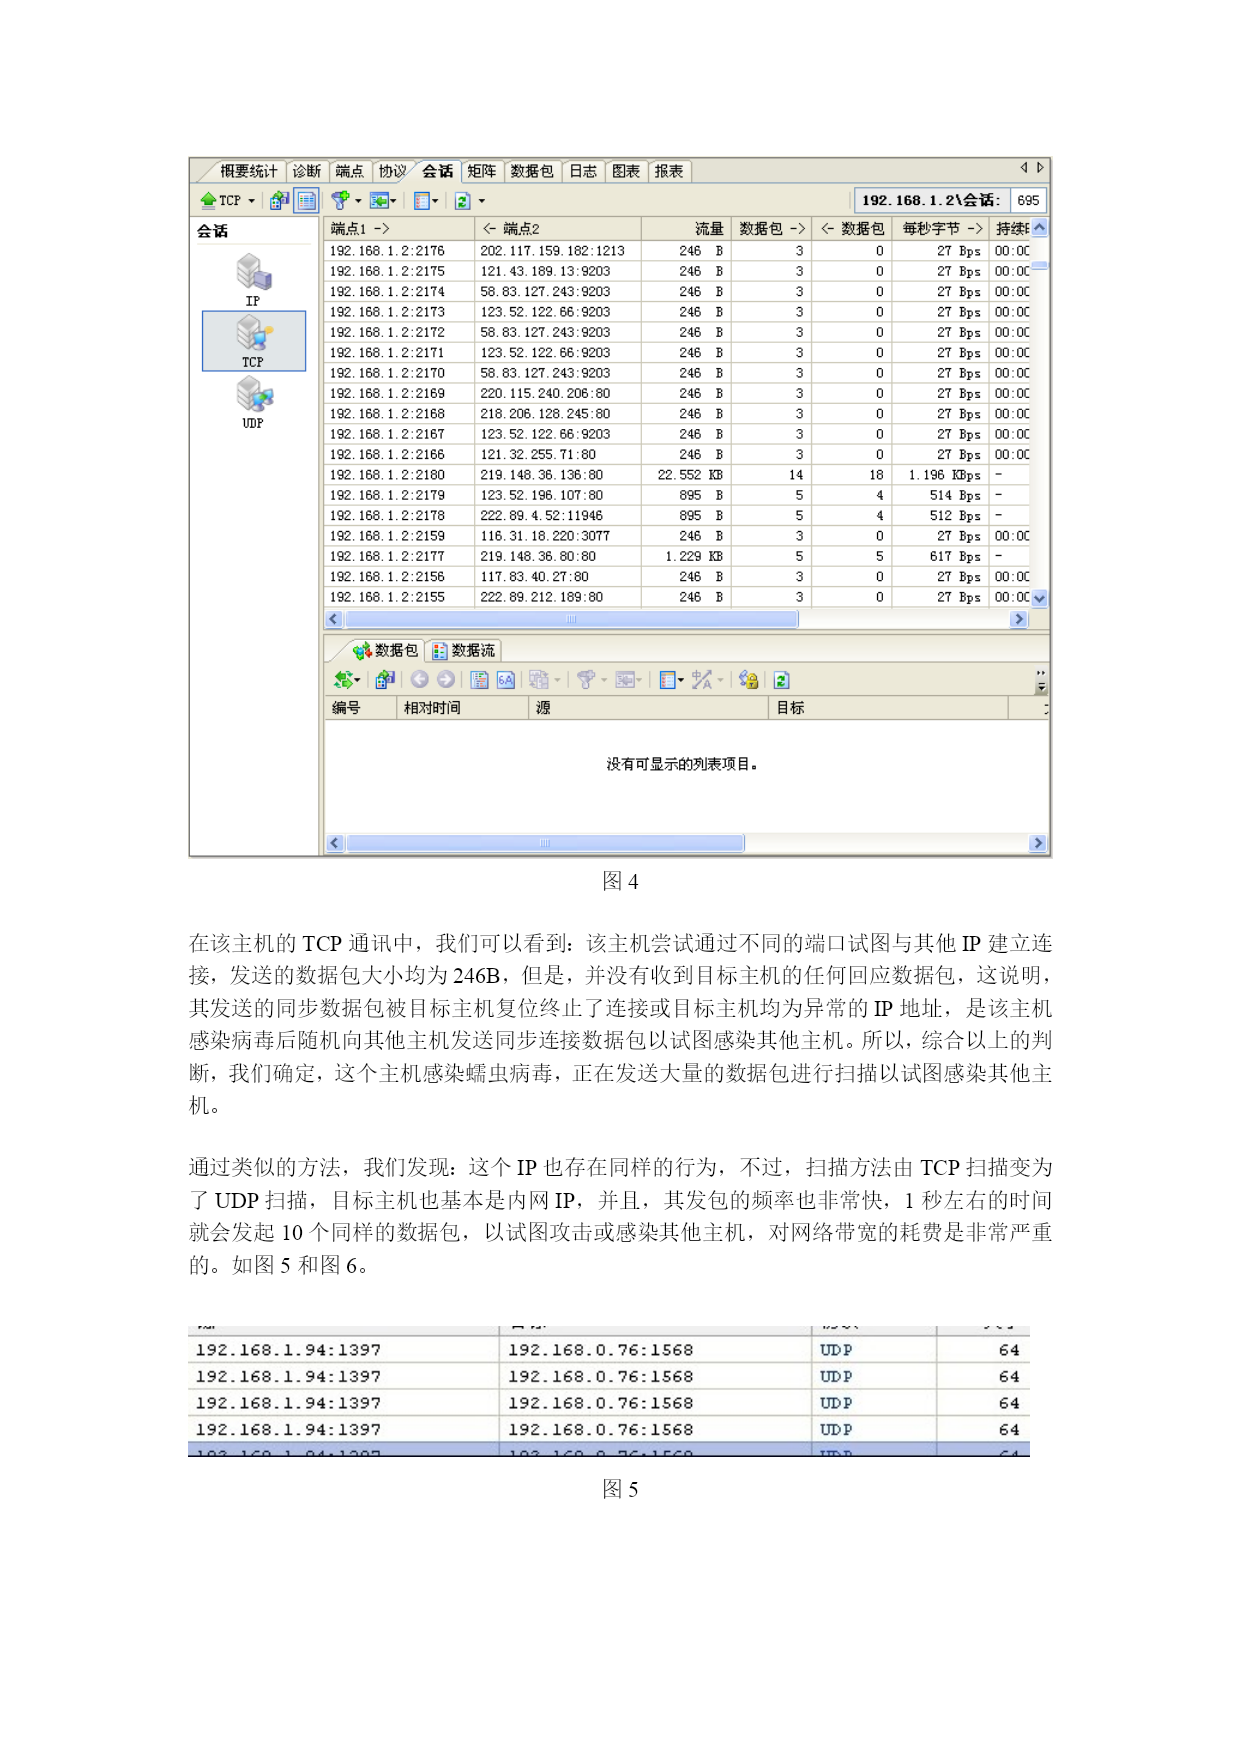Click the export icon in the packet toolbar

click(625, 680)
